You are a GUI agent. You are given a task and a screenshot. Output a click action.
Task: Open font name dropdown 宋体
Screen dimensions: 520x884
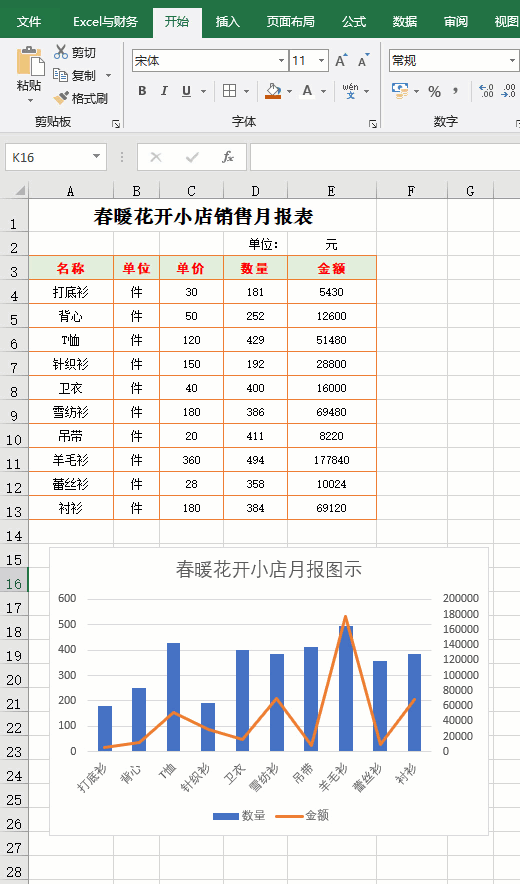point(282,60)
